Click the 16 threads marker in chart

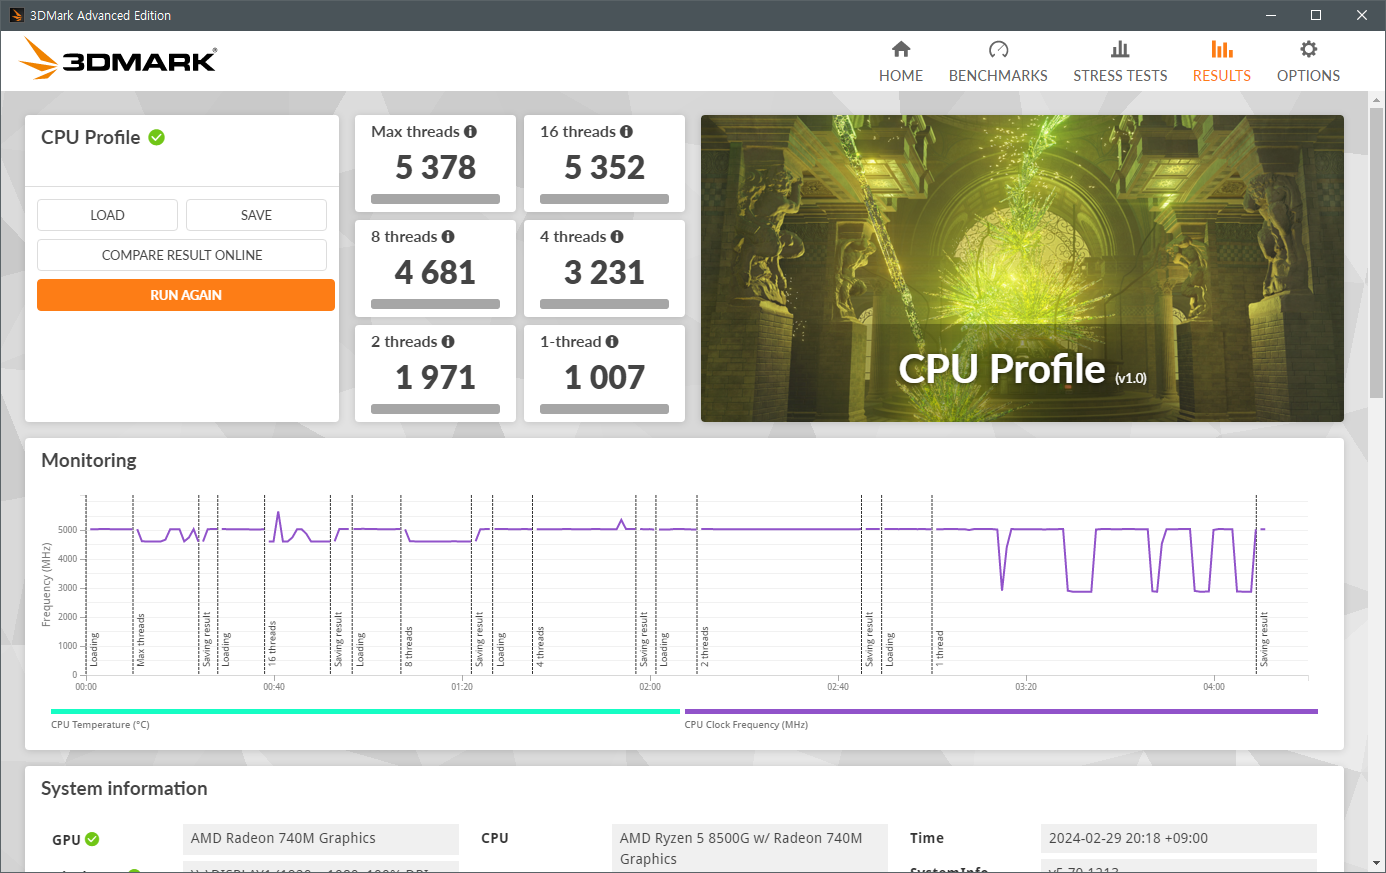272,643
